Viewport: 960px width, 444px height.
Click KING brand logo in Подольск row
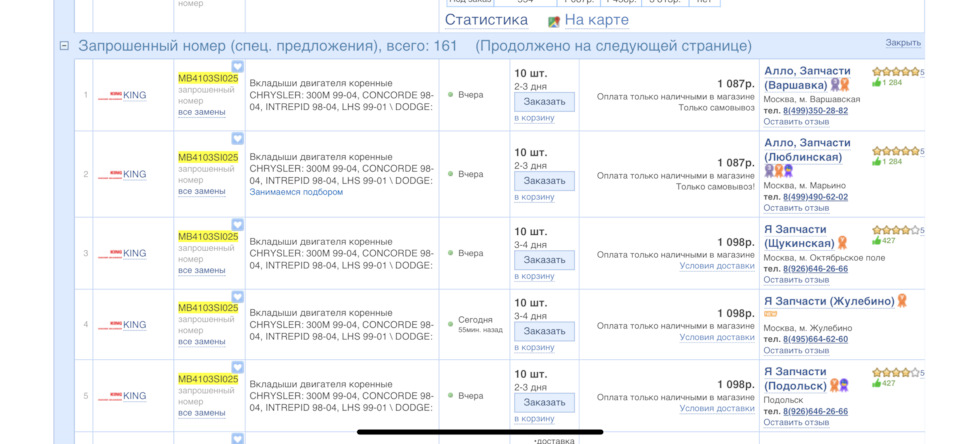coord(110,396)
